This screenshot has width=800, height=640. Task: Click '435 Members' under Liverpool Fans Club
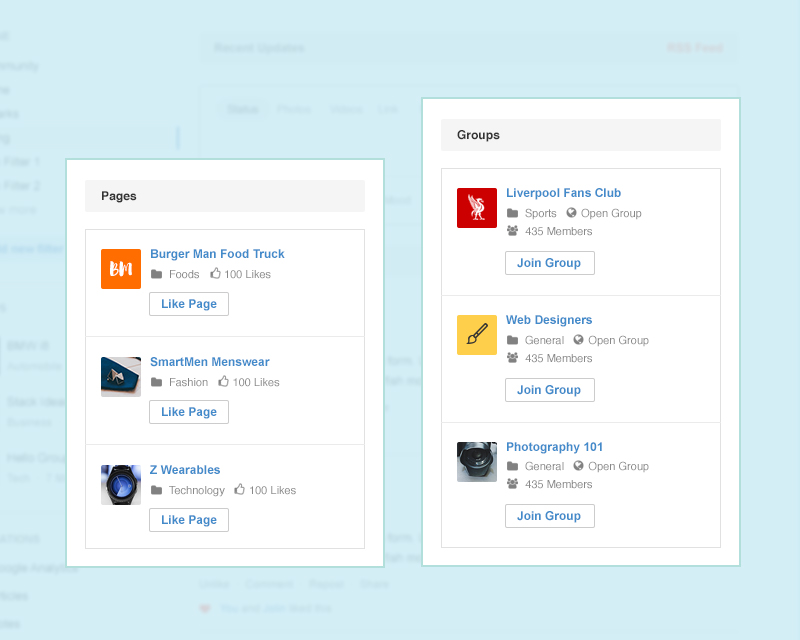pos(559,231)
